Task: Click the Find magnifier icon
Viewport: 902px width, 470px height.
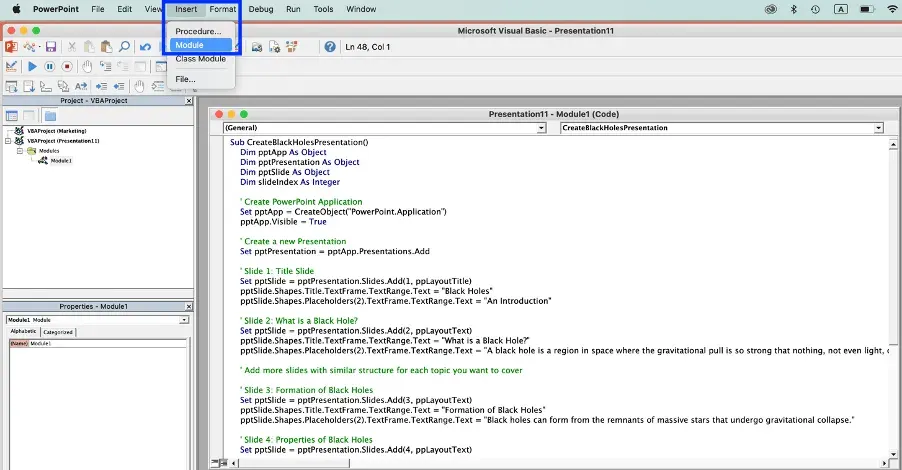Action: point(124,47)
